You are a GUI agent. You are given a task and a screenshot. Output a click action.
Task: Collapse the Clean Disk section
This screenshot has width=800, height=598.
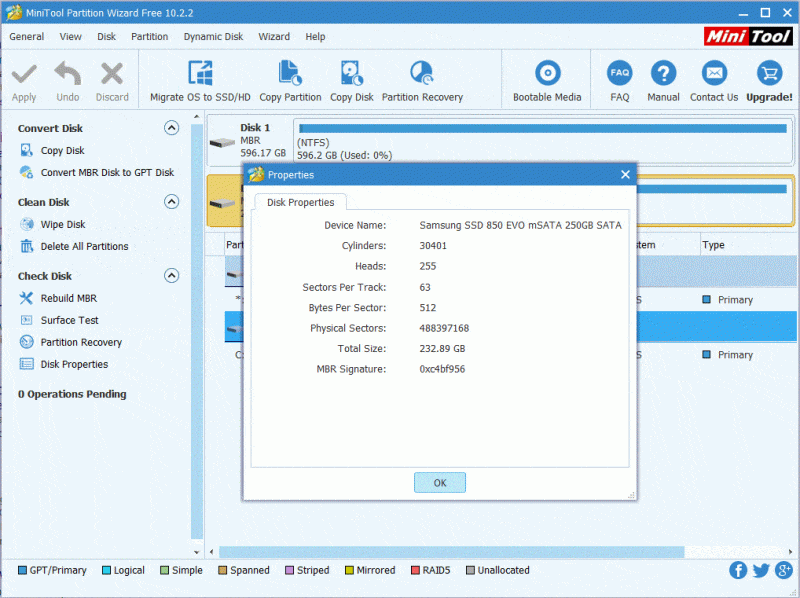171,202
